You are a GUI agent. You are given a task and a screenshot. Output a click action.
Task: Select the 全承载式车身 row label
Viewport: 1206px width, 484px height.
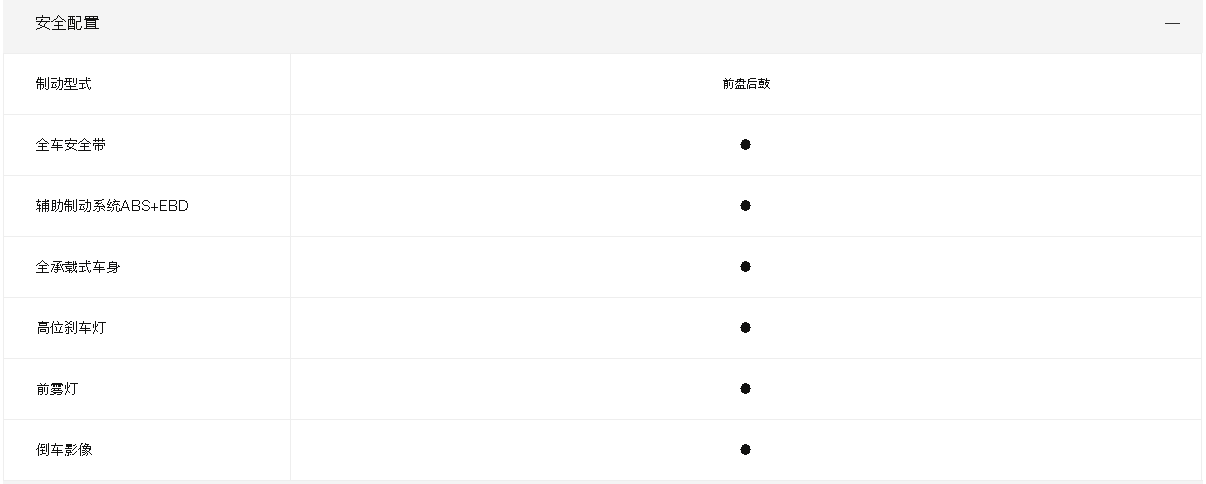click(77, 267)
